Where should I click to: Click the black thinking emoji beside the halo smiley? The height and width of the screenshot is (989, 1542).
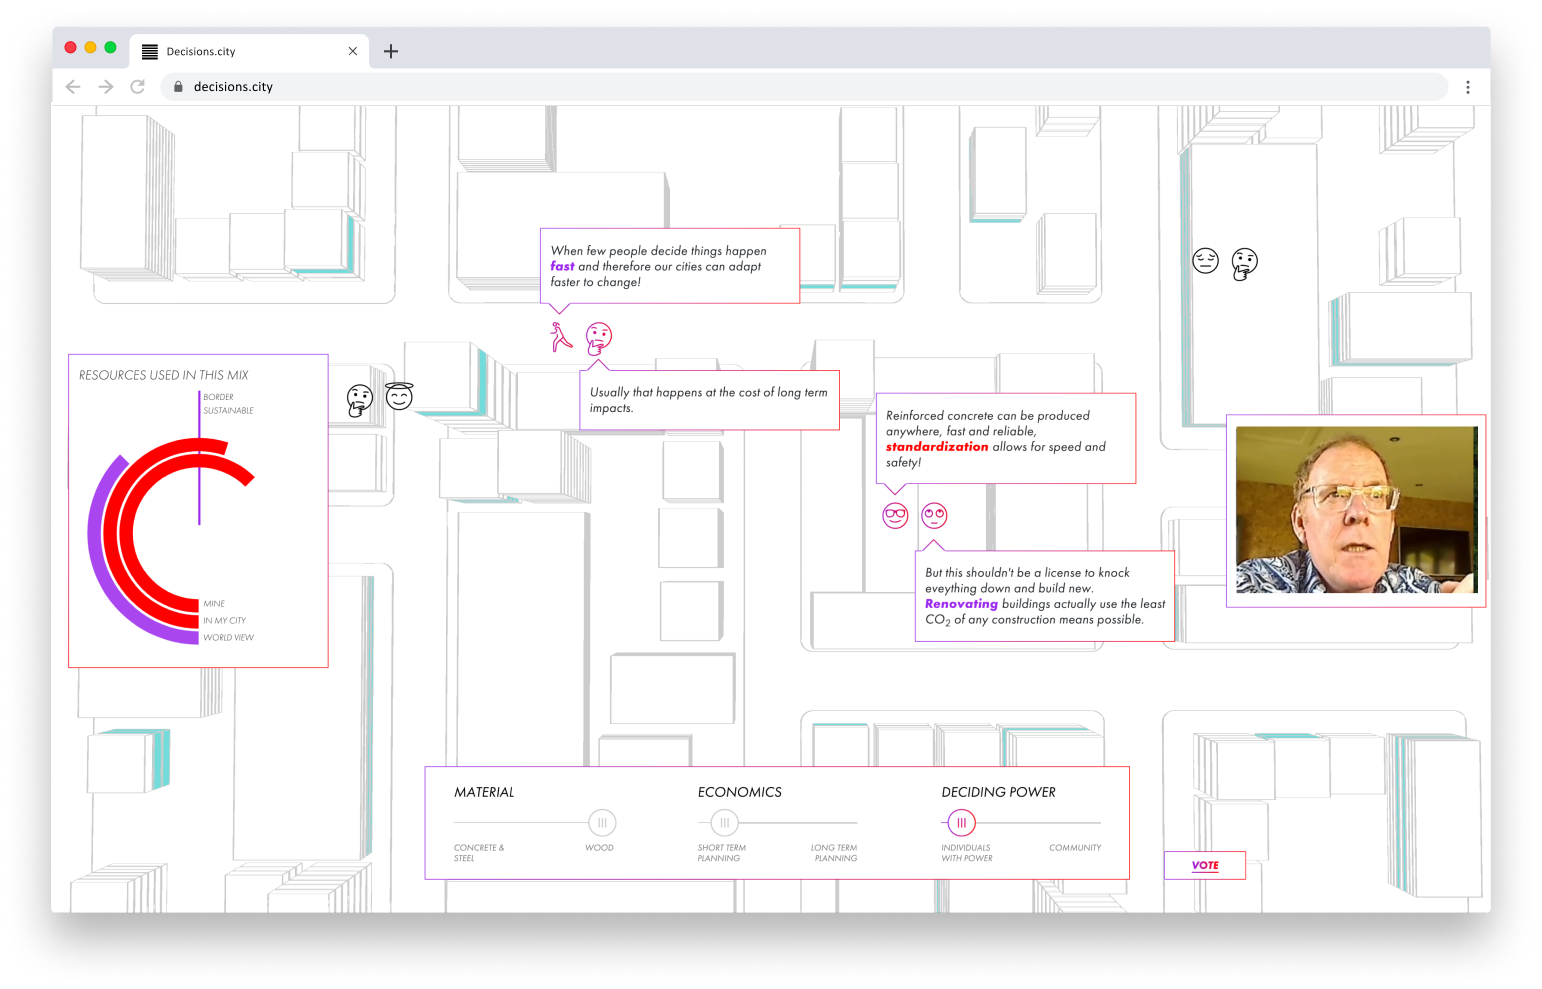pos(360,400)
